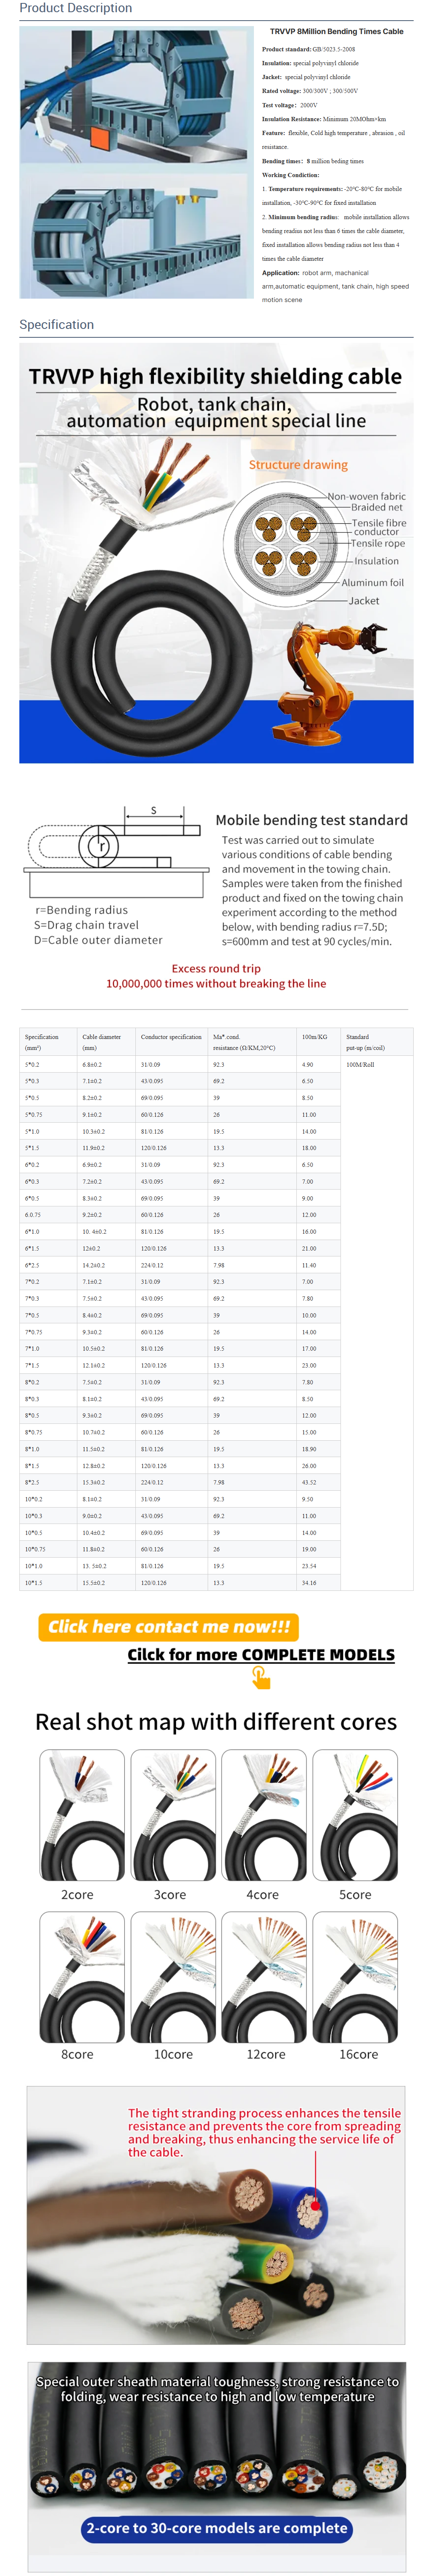Select the 10core cable thumbnail

click(173, 1977)
